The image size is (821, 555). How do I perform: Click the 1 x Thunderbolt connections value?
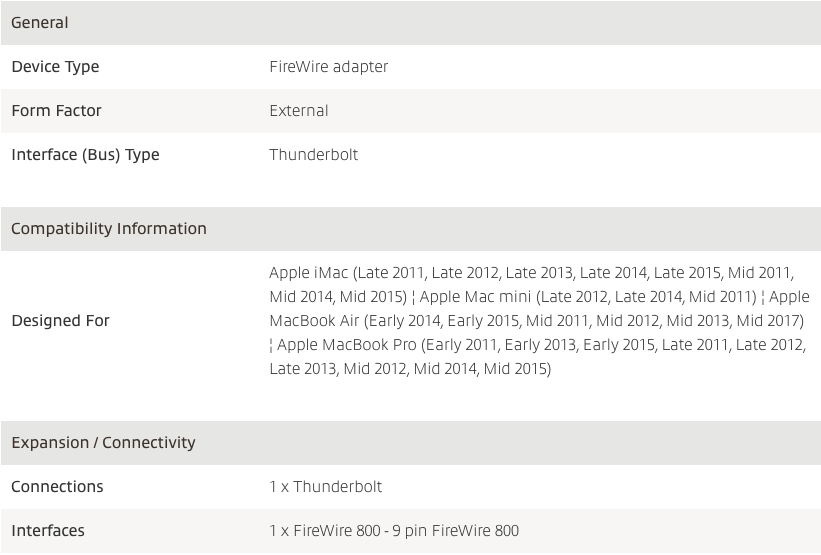coord(325,487)
